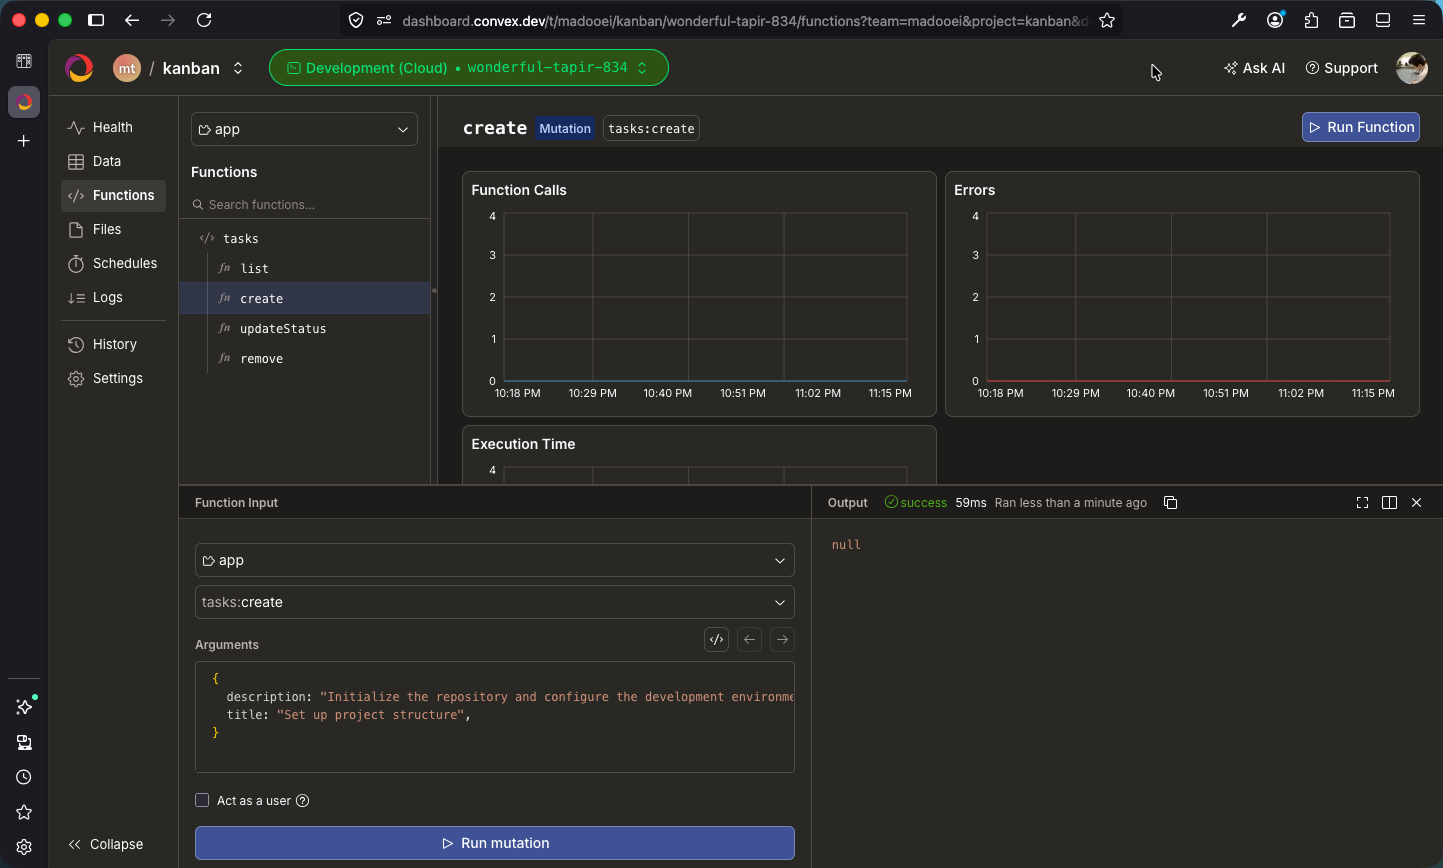Click the null output value
The width and height of the screenshot is (1443, 868).
[846, 545]
